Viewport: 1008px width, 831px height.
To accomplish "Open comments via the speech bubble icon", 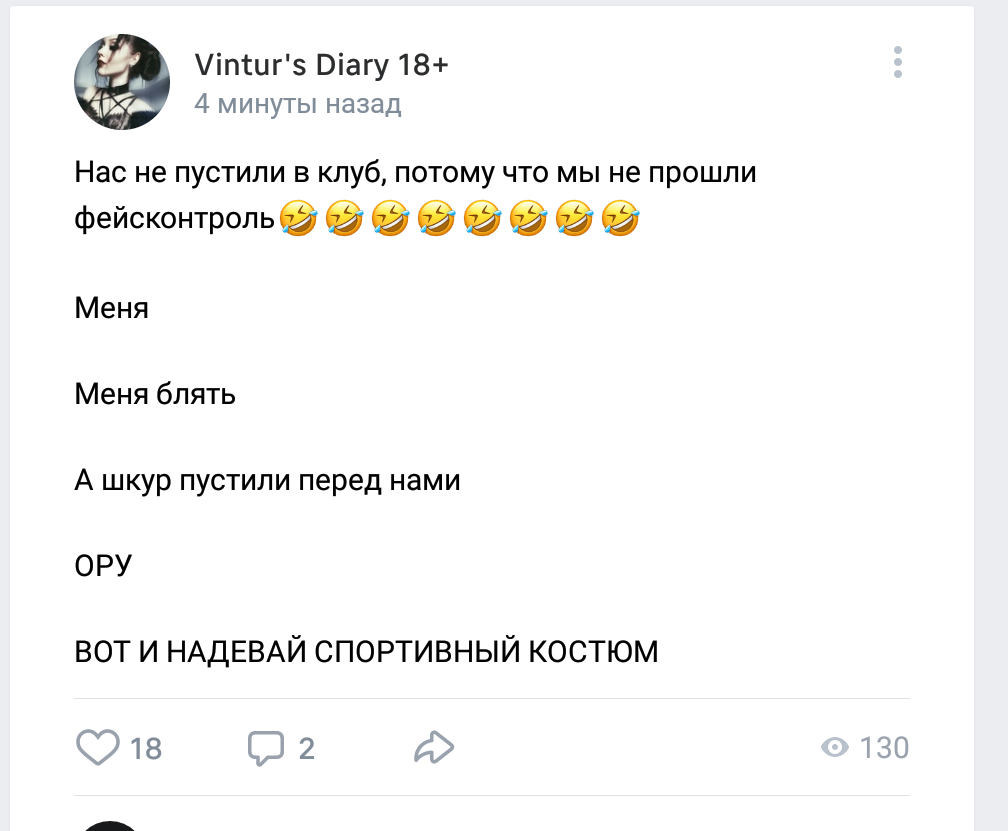I will 267,747.
